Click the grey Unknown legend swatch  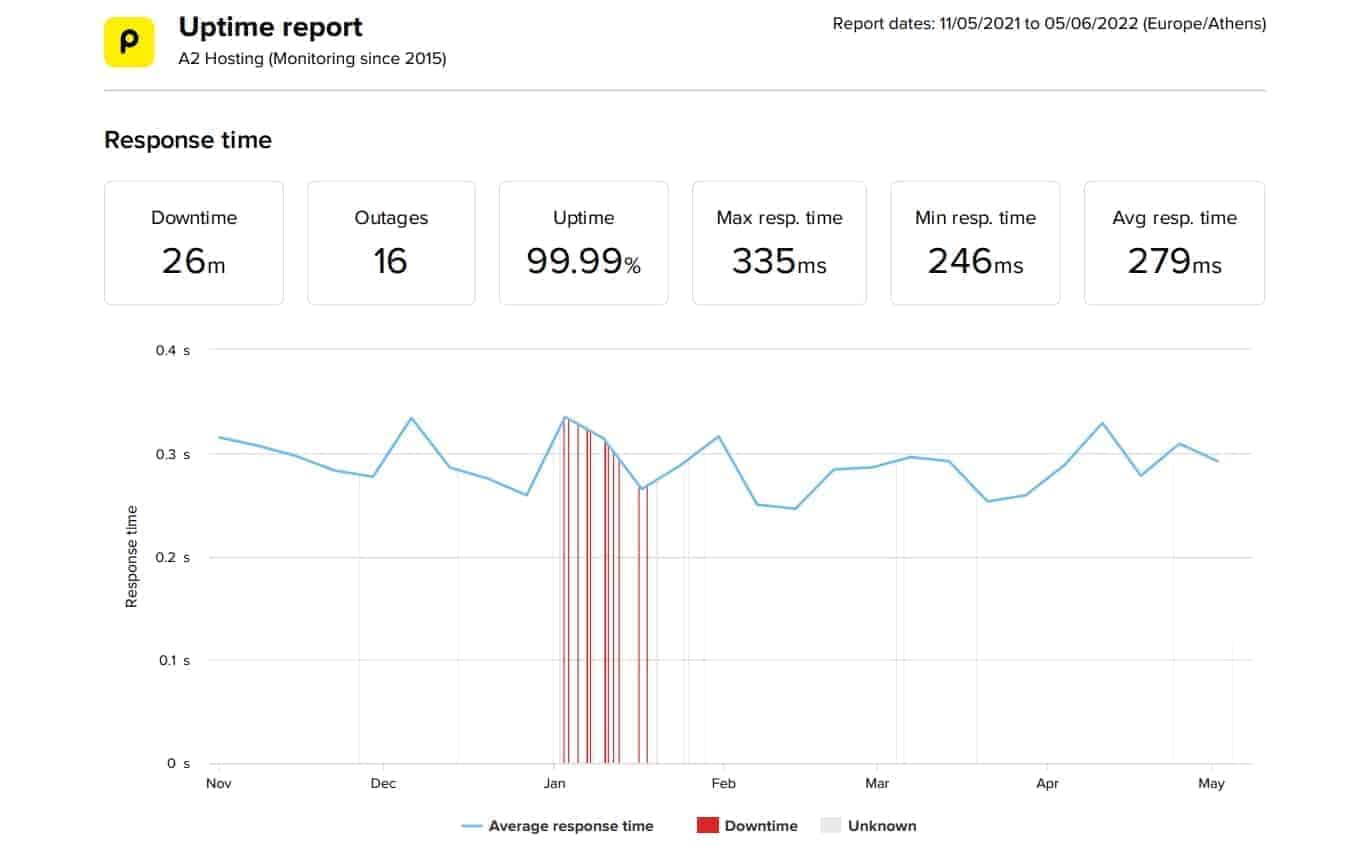click(832, 826)
